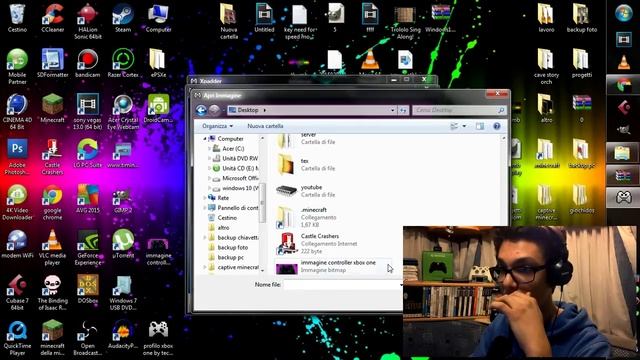The height and width of the screenshot is (360, 640).
Task: Open the Organizza dropdown menu
Action: (x=218, y=126)
